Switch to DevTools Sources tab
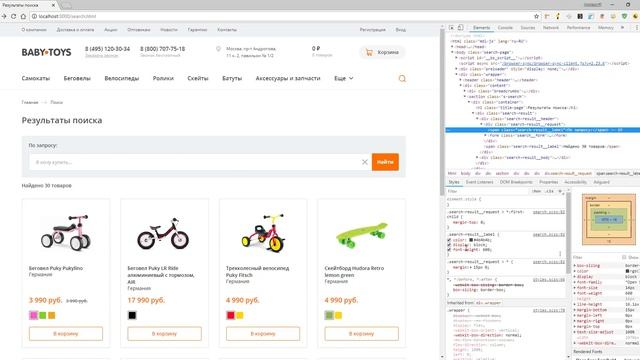640x360 pixels. (x=528, y=27)
